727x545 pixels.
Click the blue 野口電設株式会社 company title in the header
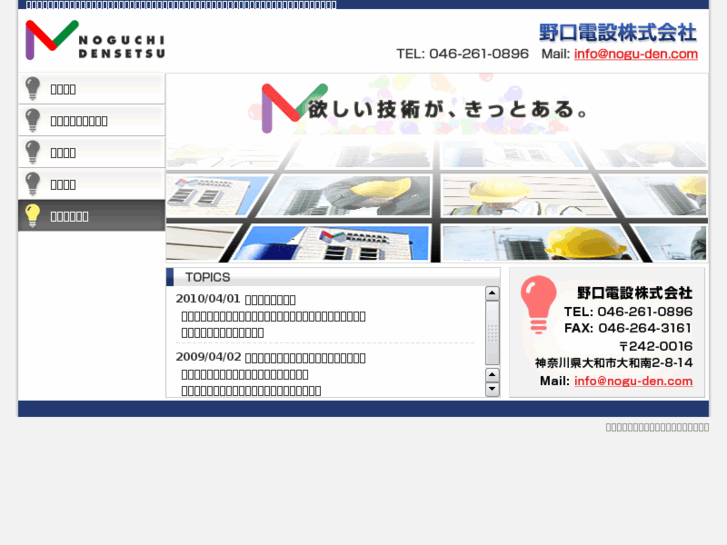point(618,32)
